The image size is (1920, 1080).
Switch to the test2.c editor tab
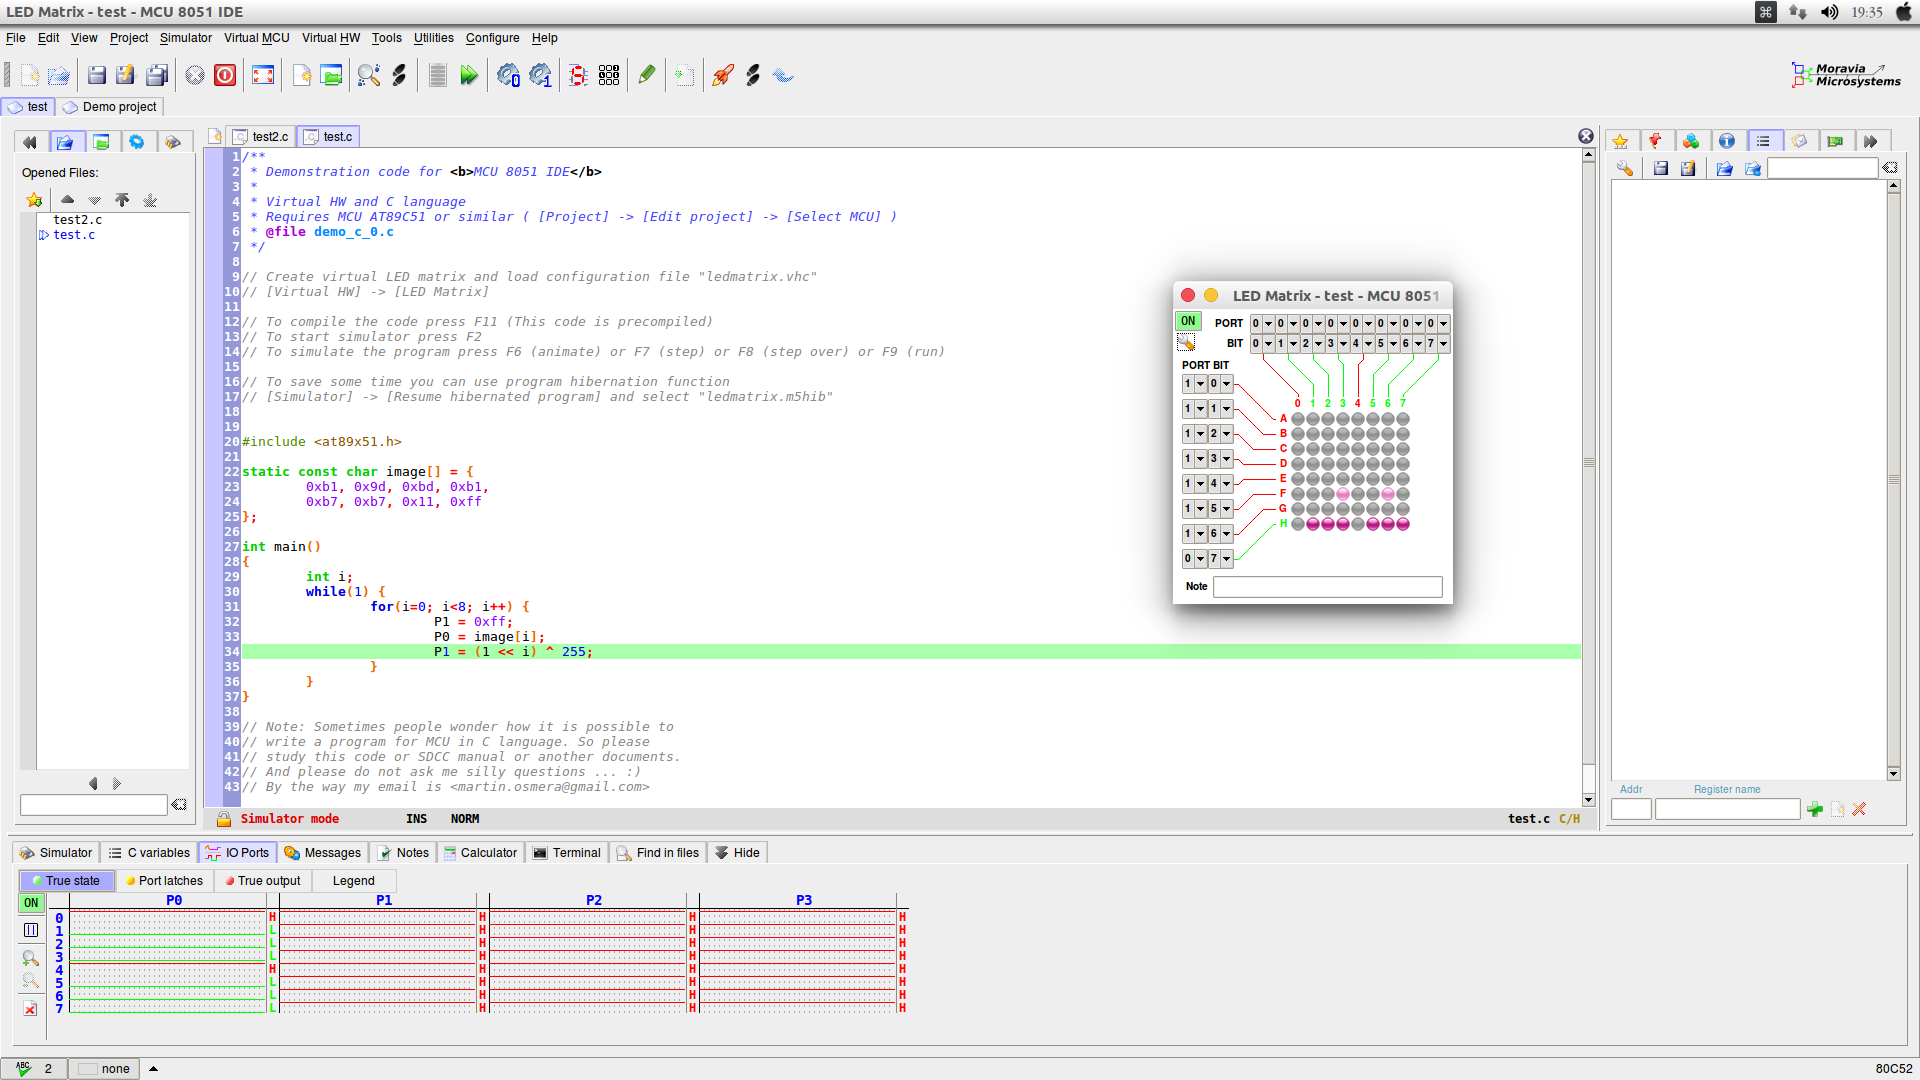[261, 136]
